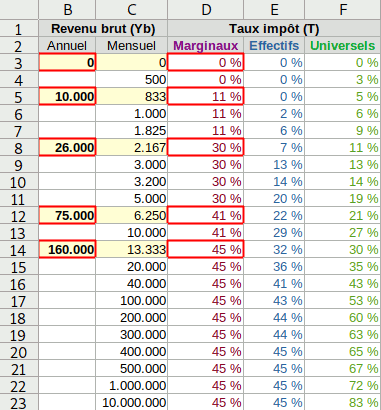
Task: Select column E header
Action: pos(274,10)
